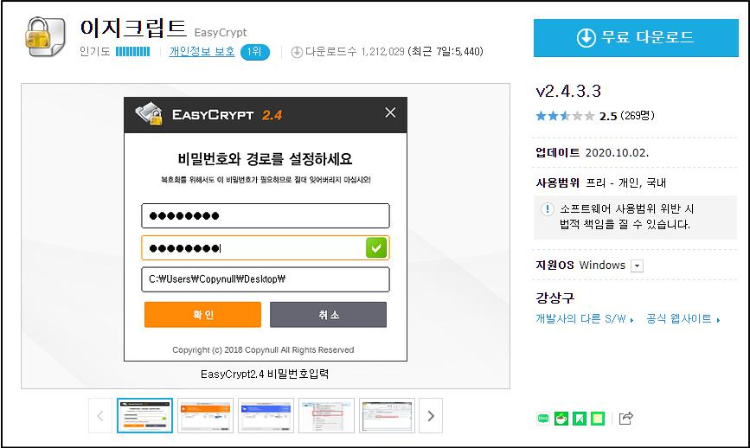Click the orange 확인 button
This screenshot has height=448, width=750.
203,315
